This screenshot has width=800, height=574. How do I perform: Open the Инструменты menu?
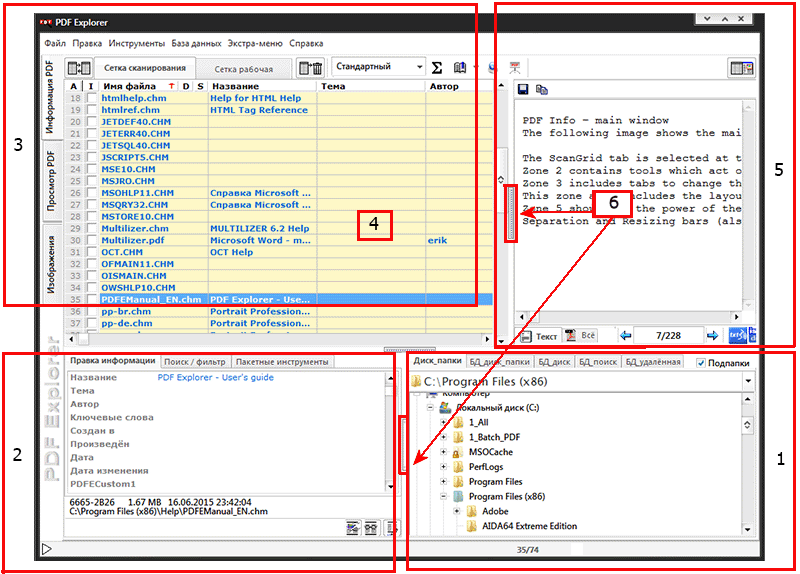tap(137, 43)
